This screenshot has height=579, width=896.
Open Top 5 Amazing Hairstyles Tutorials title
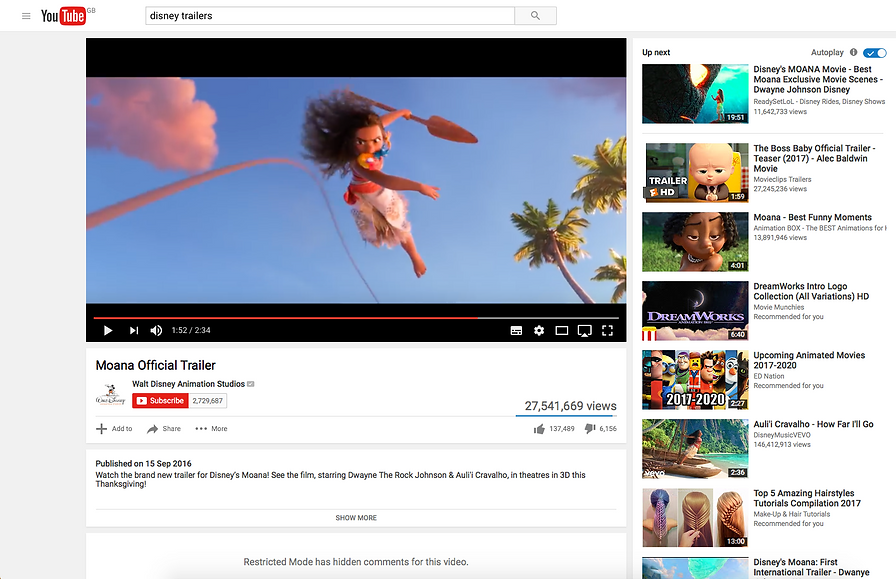pyautogui.click(x=807, y=498)
